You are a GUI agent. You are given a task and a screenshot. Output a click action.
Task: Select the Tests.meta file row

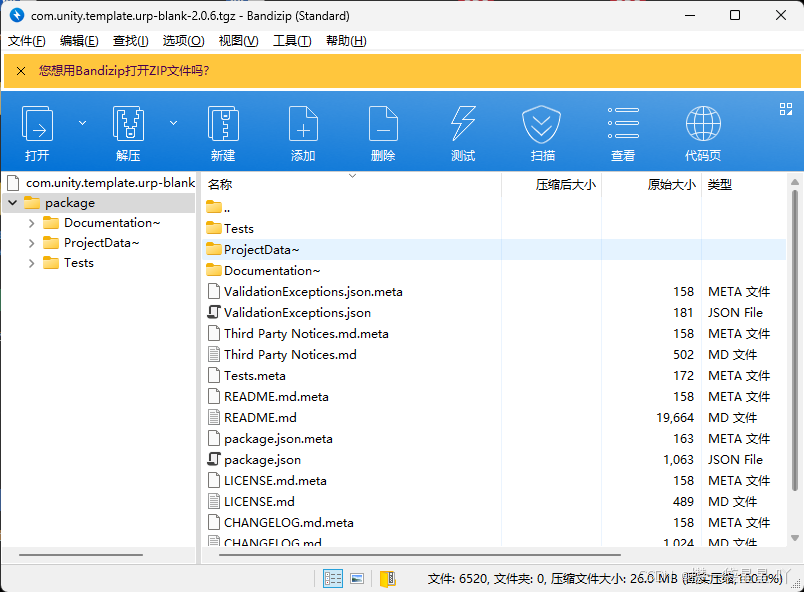[x=494, y=375]
